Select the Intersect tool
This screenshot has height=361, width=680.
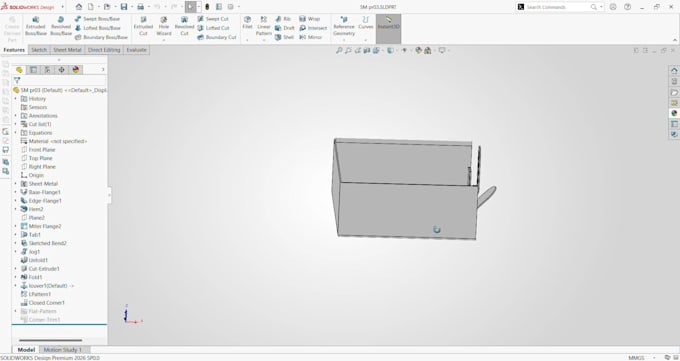(313, 28)
